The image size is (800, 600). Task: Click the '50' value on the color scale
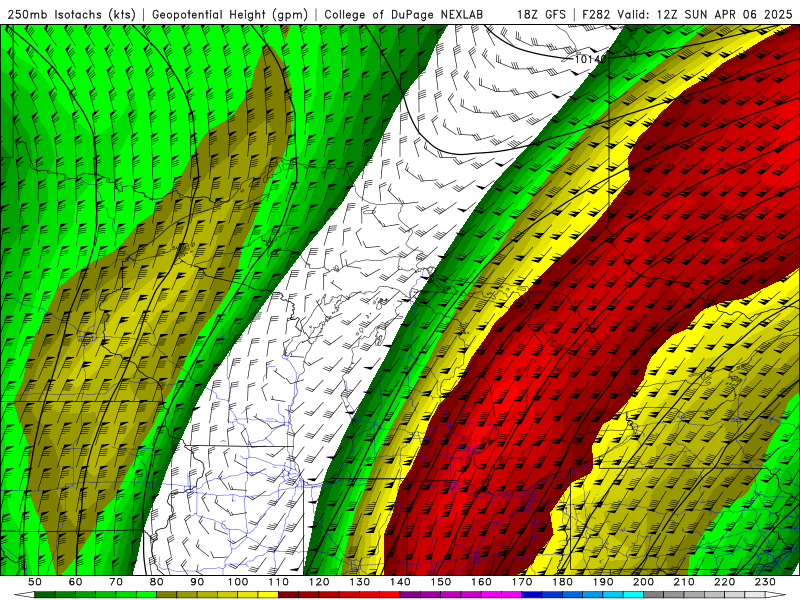point(34,582)
